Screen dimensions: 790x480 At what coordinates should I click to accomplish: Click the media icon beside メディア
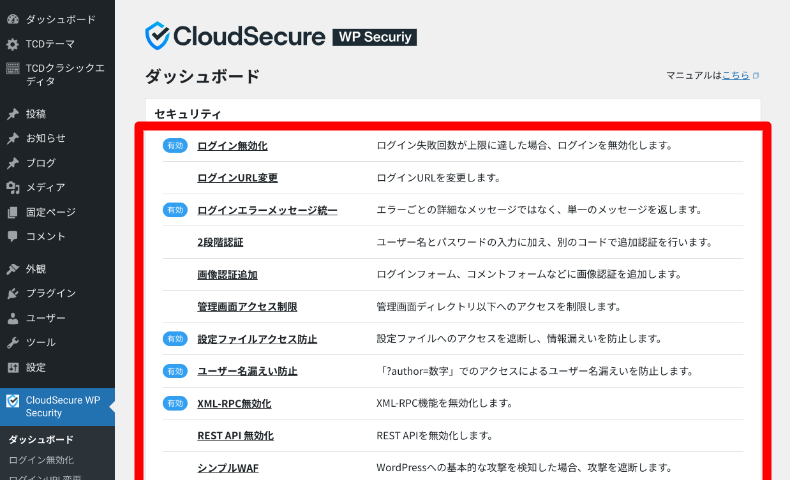pyautogui.click(x=13, y=187)
